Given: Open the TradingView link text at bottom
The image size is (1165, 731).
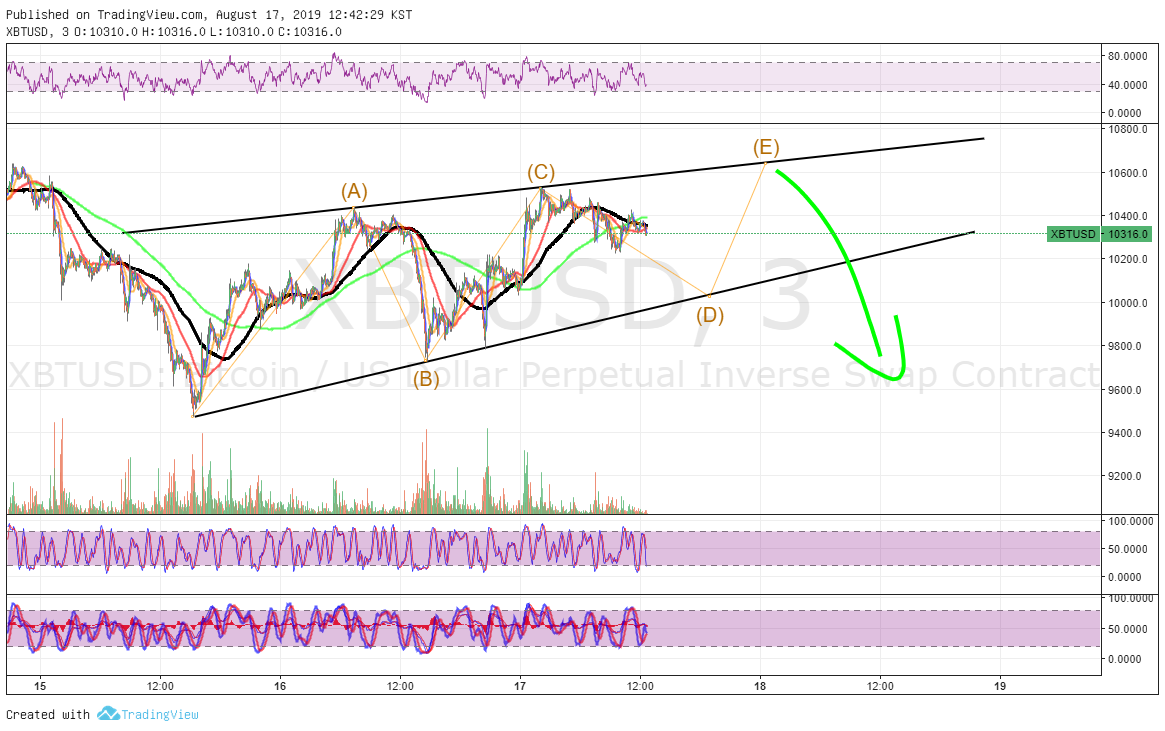Looking at the screenshot, I should click(x=160, y=715).
